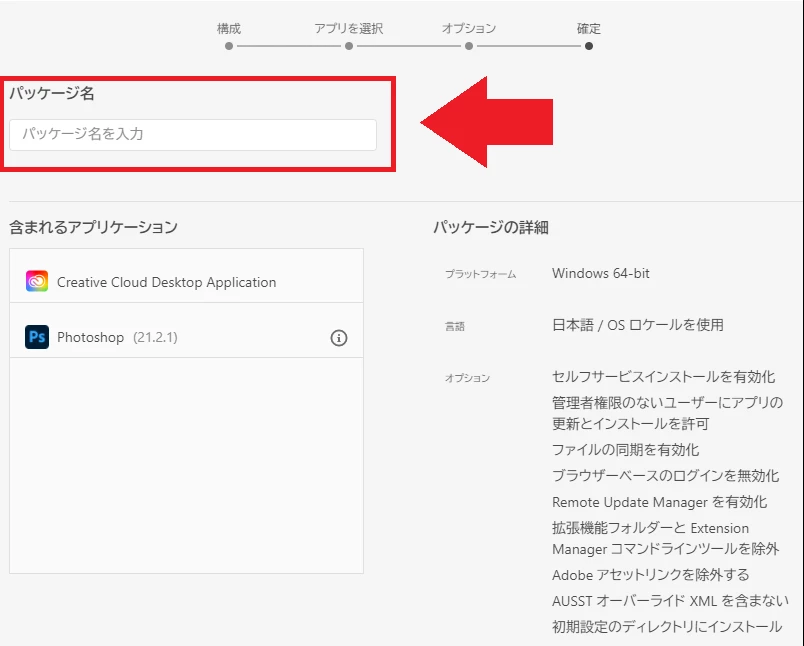This screenshot has height=646, width=804.
Task: Go to the アプリを選択 step
Action: coord(349,46)
